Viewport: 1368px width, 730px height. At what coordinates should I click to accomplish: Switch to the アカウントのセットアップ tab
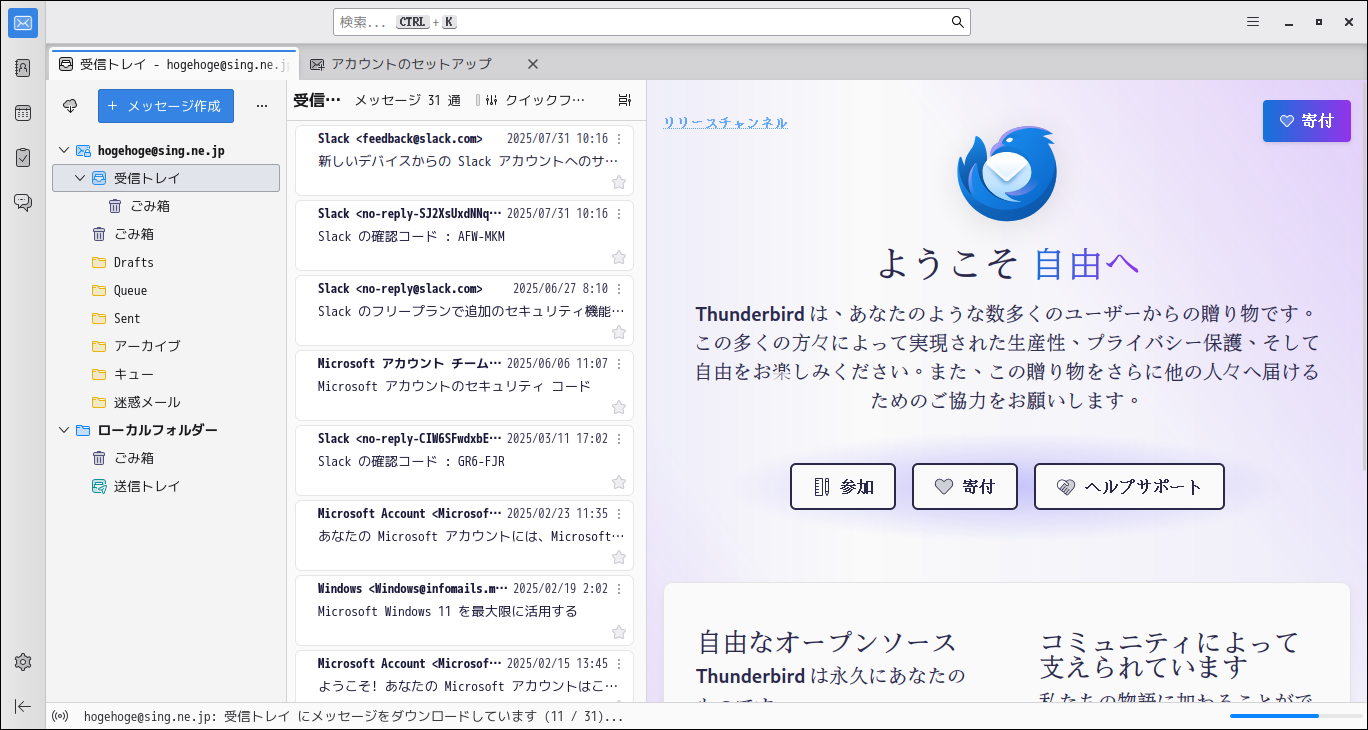click(410, 64)
